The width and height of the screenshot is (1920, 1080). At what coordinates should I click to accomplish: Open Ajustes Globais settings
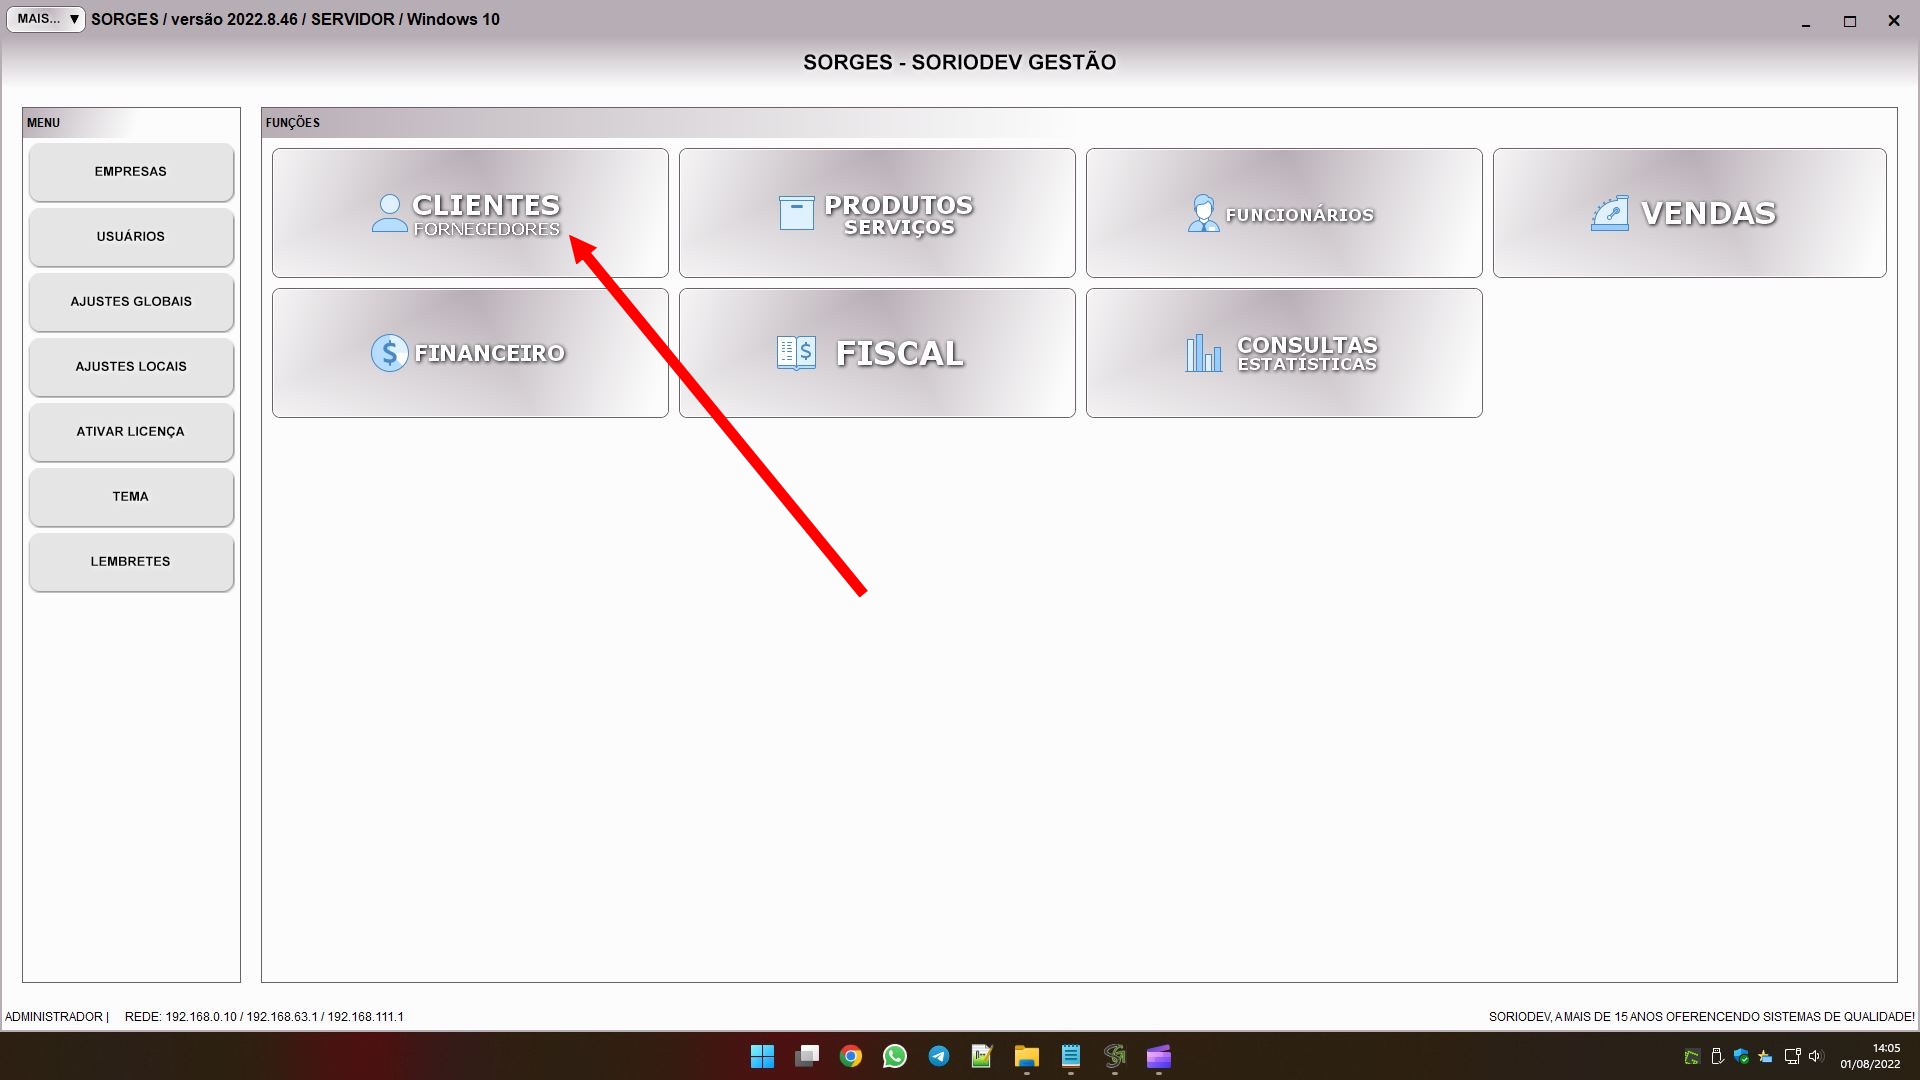point(131,302)
